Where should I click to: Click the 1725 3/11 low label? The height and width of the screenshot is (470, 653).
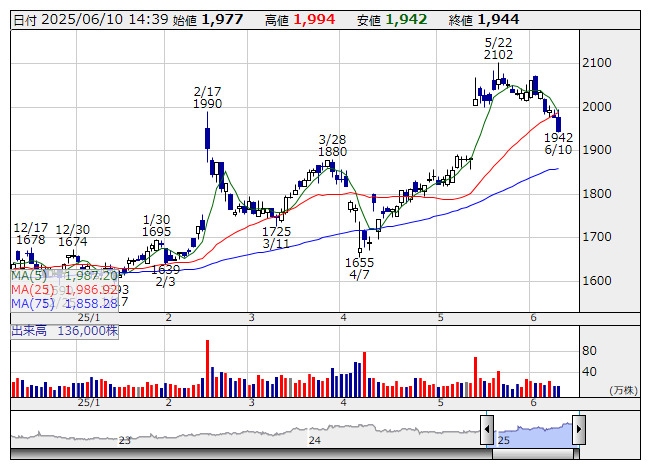pos(277,237)
